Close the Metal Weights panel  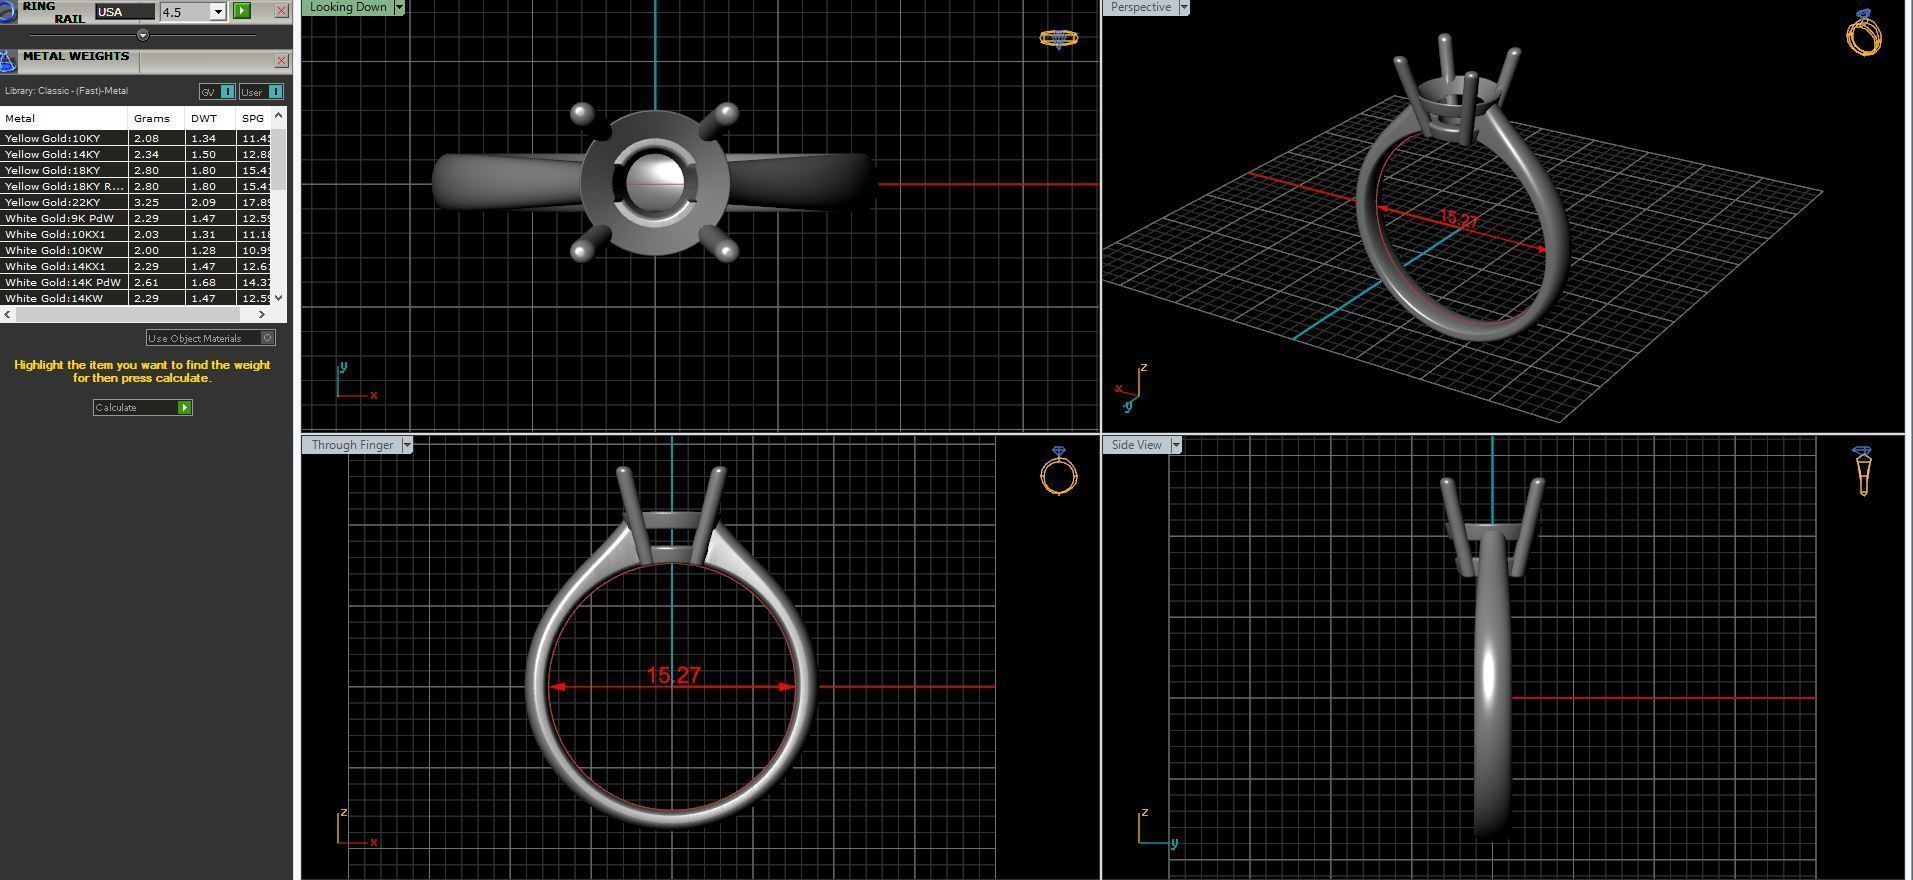pos(281,61)
